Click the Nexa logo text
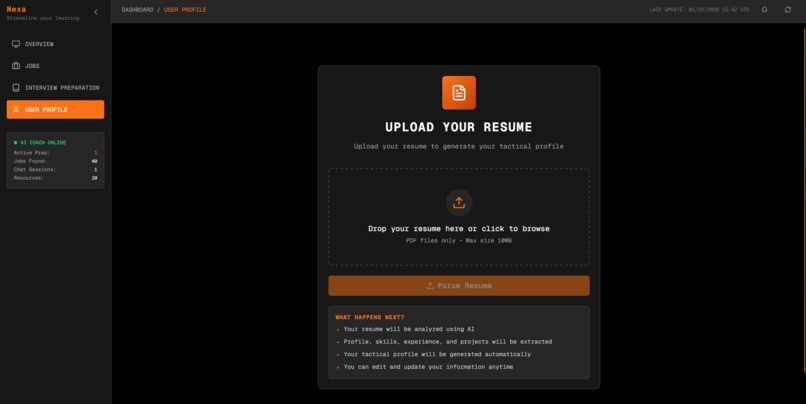806x404 pixels. pos(16,9)
